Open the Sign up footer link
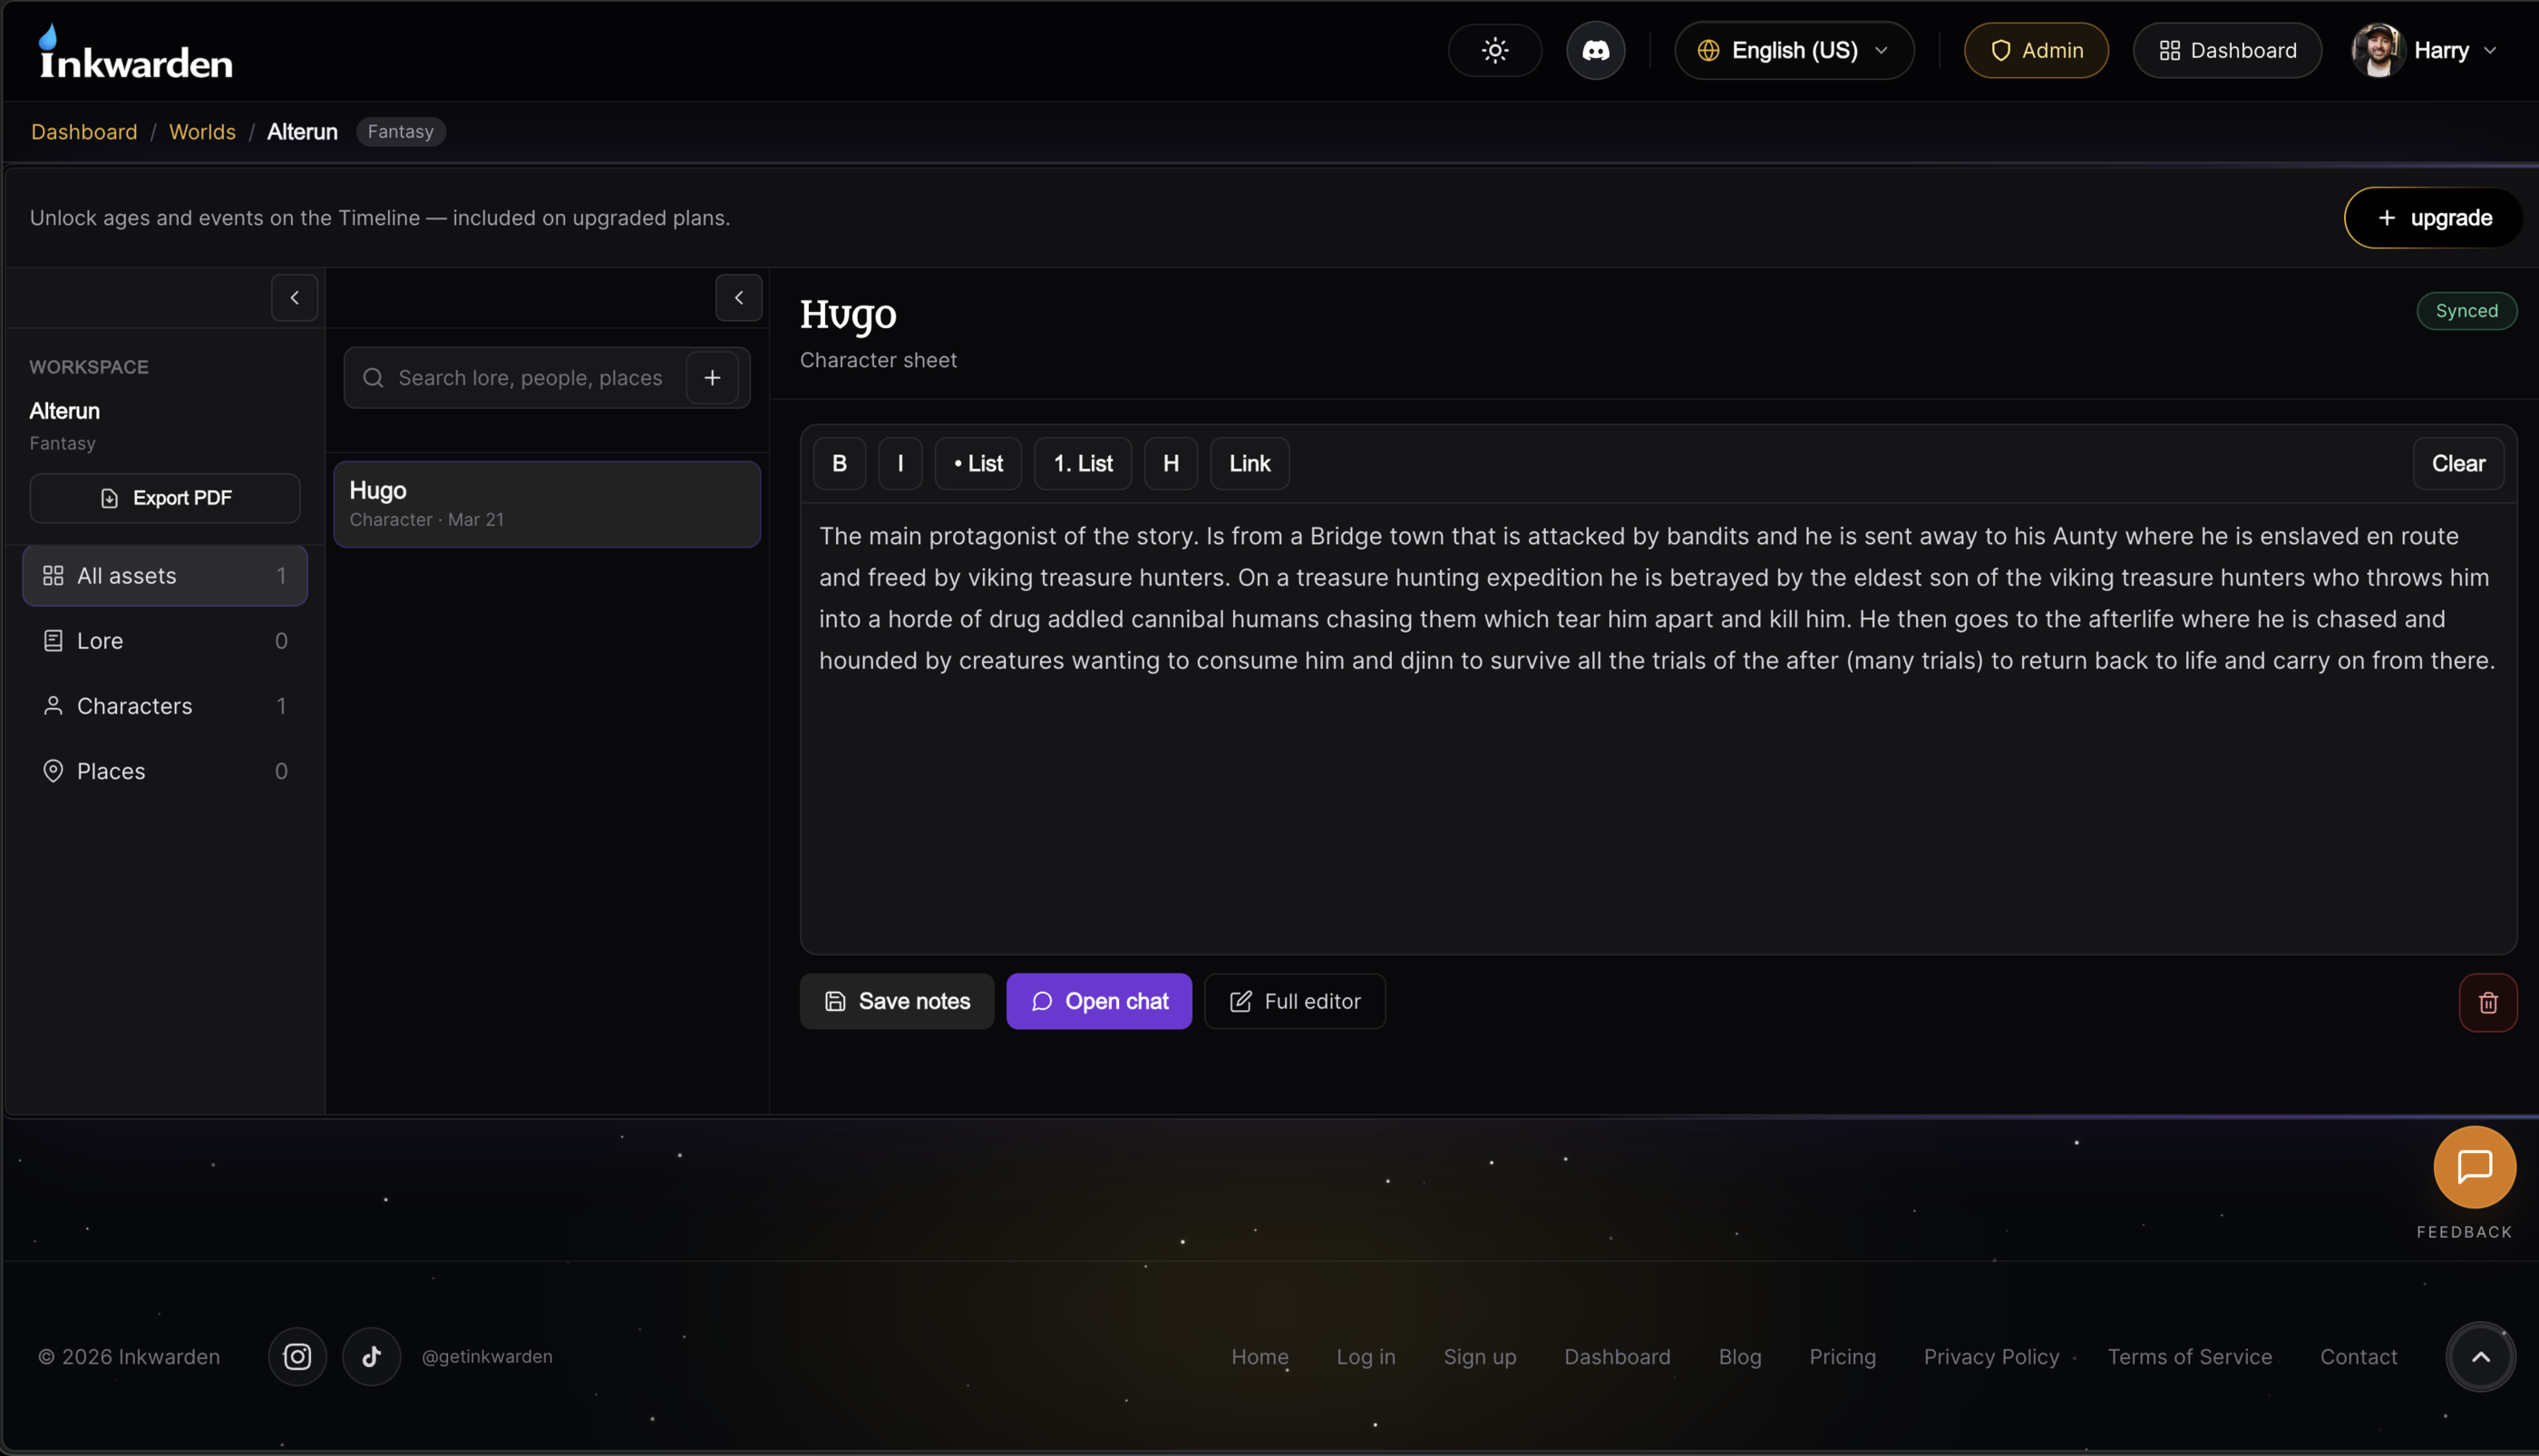The height and width of the screenshot is (1456, 2539). point(1479,1357)
